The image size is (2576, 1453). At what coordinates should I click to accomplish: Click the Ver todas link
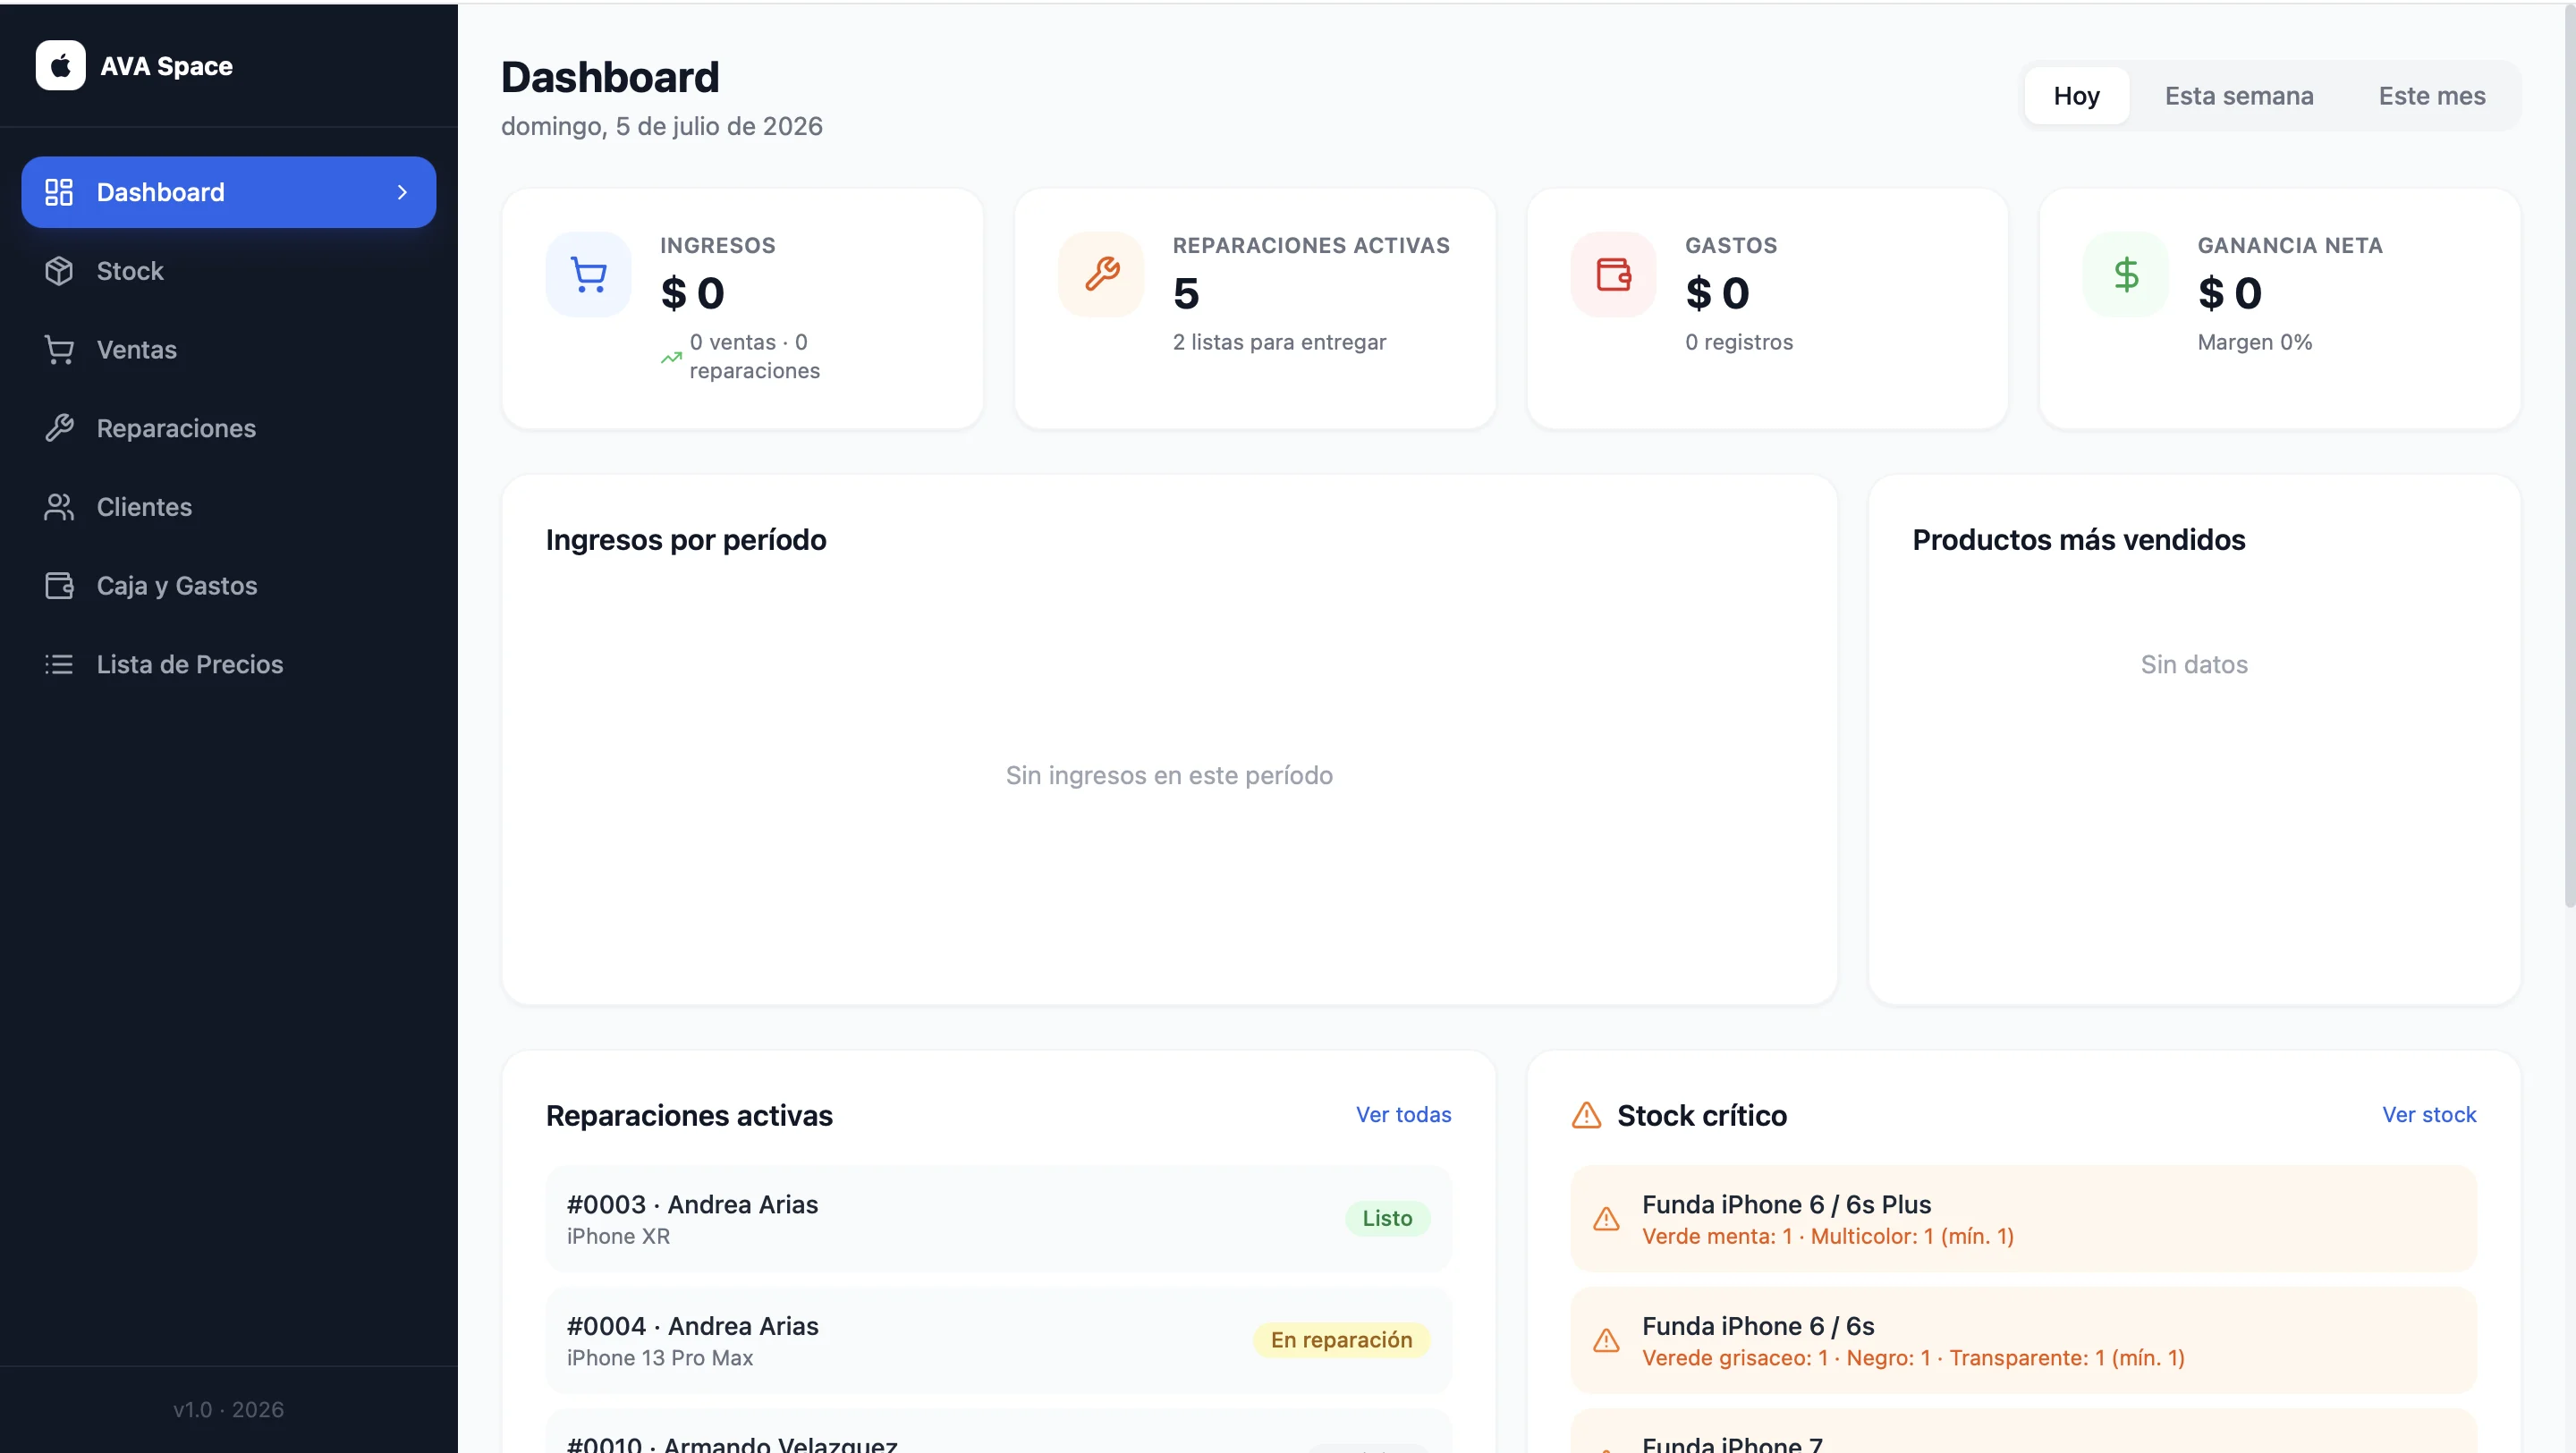[x=1403, y=1115]
